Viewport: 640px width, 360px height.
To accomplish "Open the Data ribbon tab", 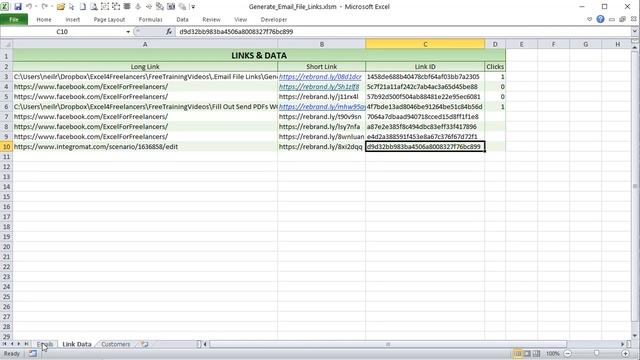I will (x=182, y=19).
